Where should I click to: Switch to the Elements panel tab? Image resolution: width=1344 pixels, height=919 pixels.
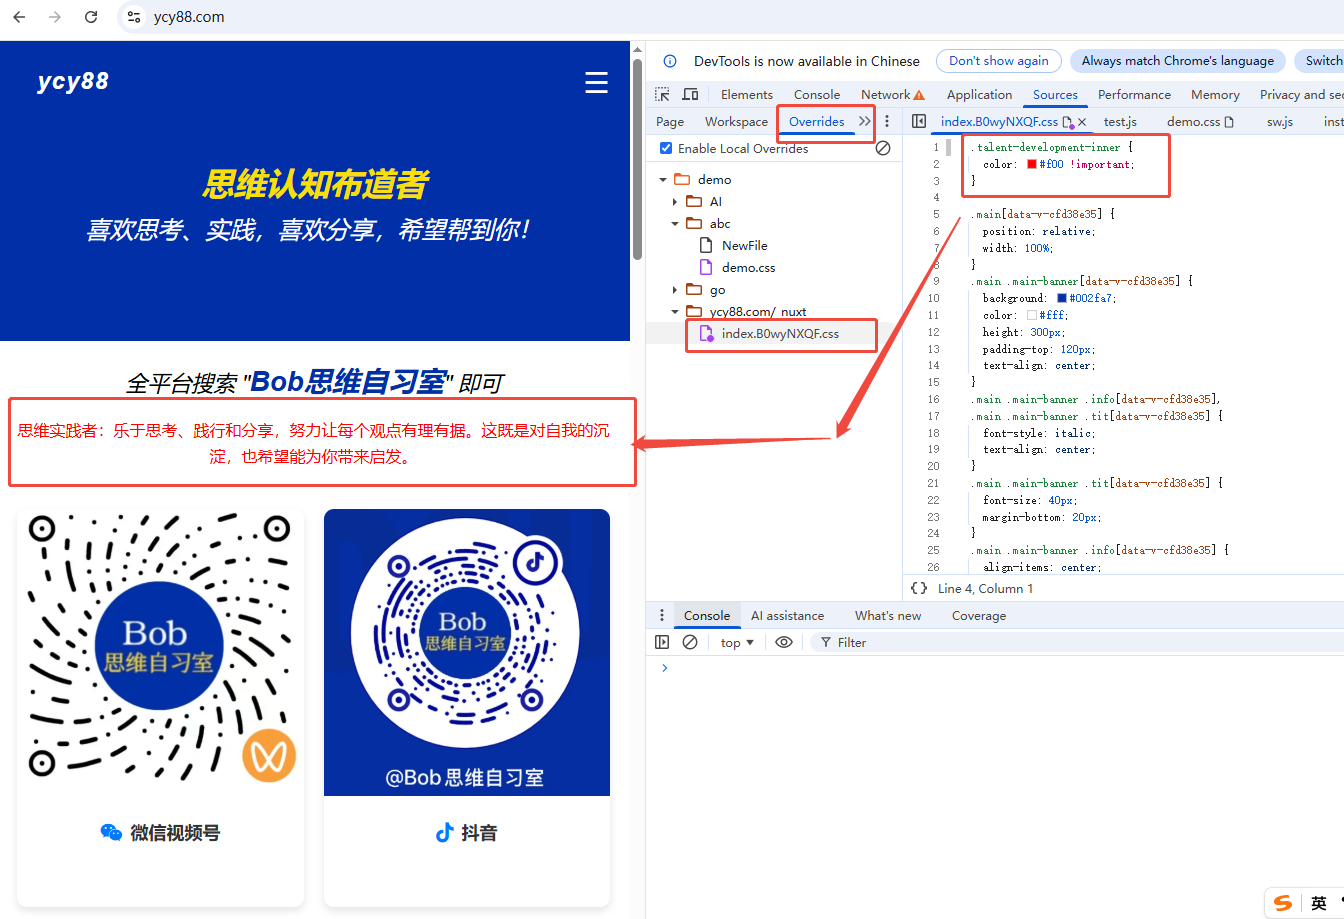[746, 95]
